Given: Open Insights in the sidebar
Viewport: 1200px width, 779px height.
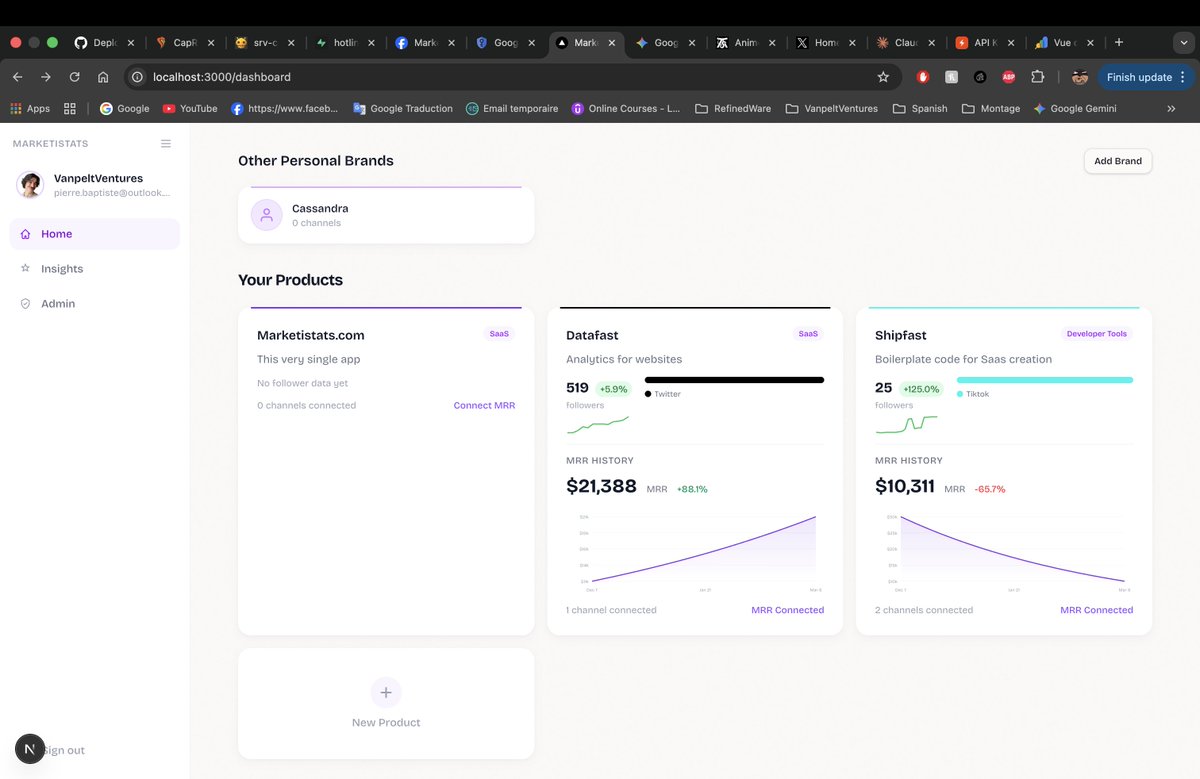Looking at the screenshot, I should (95, 269).
